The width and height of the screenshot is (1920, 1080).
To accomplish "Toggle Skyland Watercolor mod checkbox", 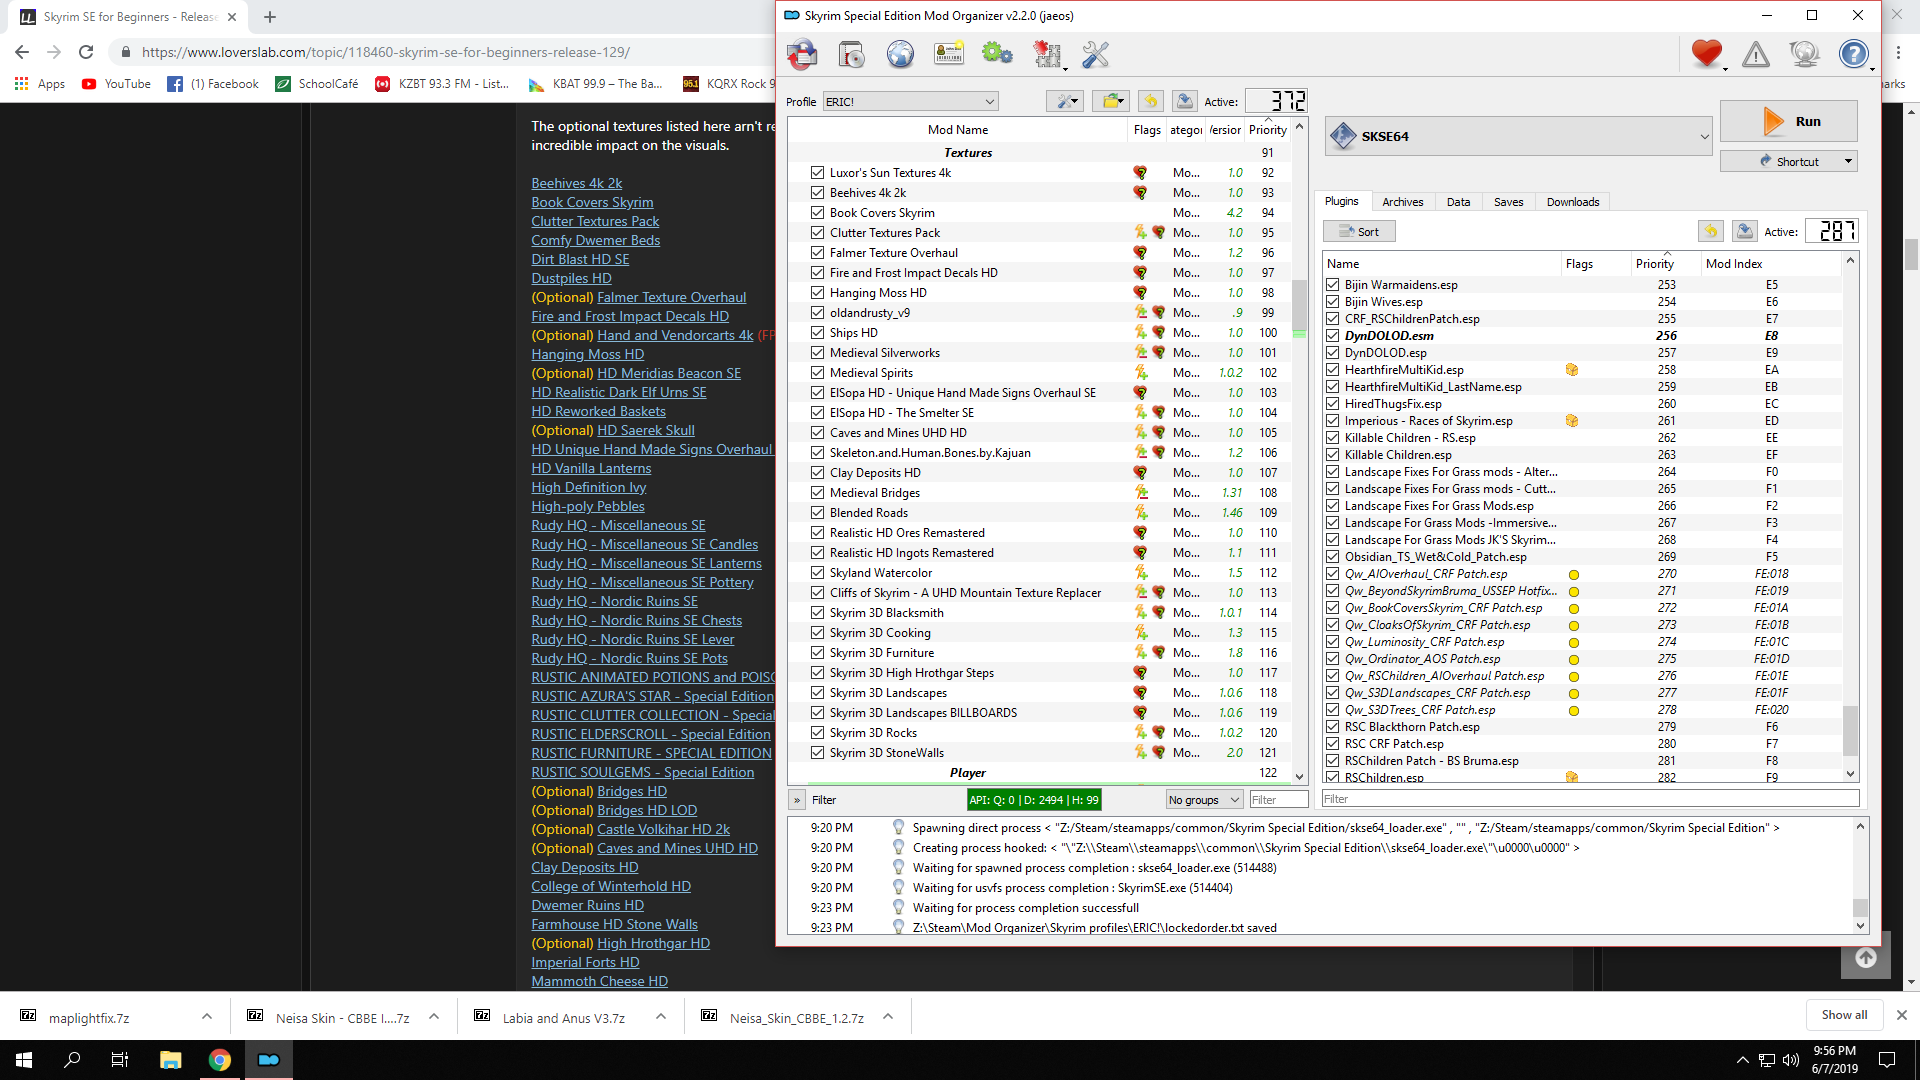I will click(818, 573).
